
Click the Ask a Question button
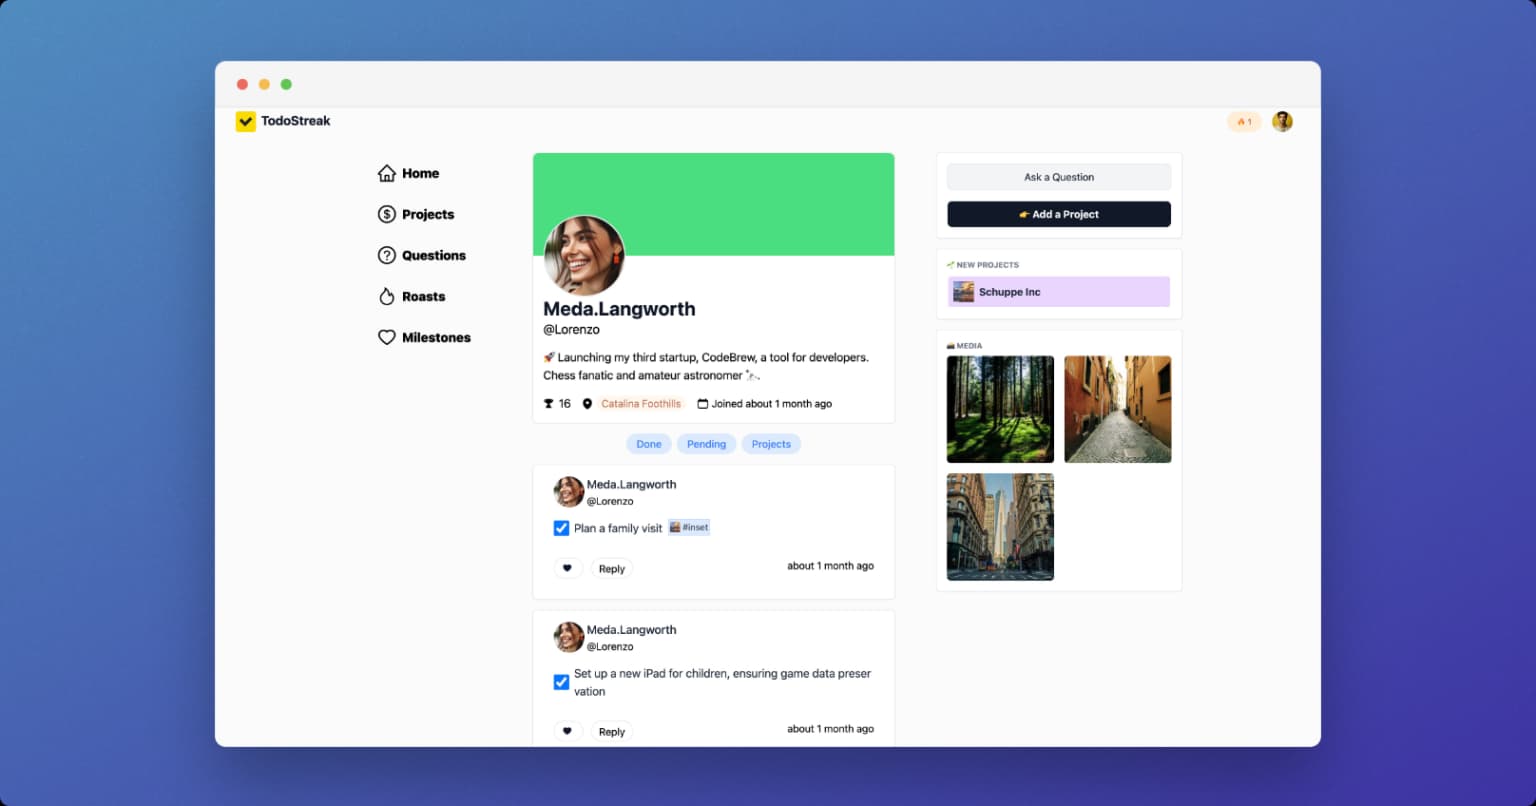point(1059,177)
